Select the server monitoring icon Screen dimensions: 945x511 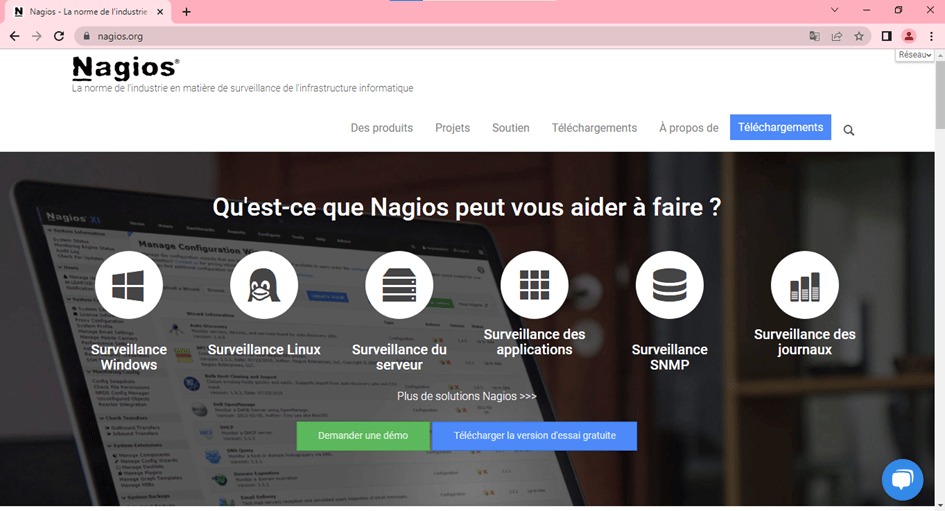coord(399,285)
